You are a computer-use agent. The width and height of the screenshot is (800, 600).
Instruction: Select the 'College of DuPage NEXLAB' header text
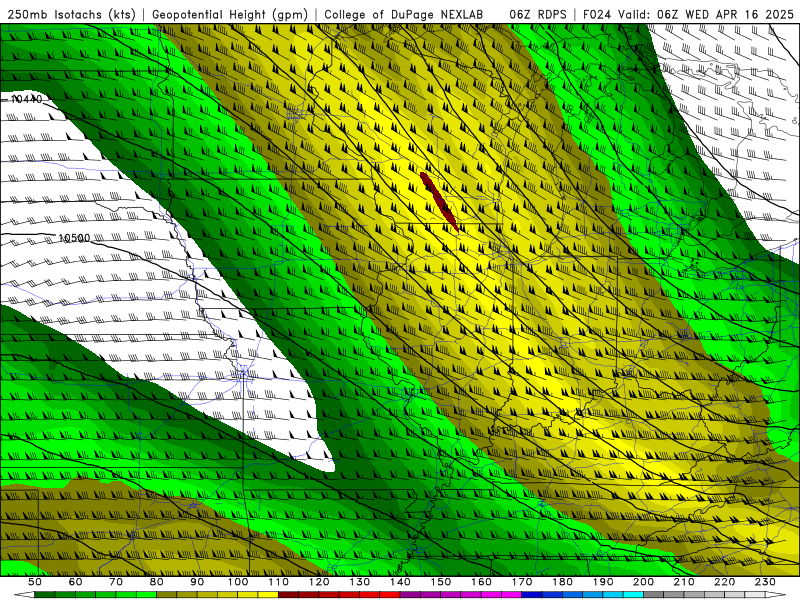[403, 14]
